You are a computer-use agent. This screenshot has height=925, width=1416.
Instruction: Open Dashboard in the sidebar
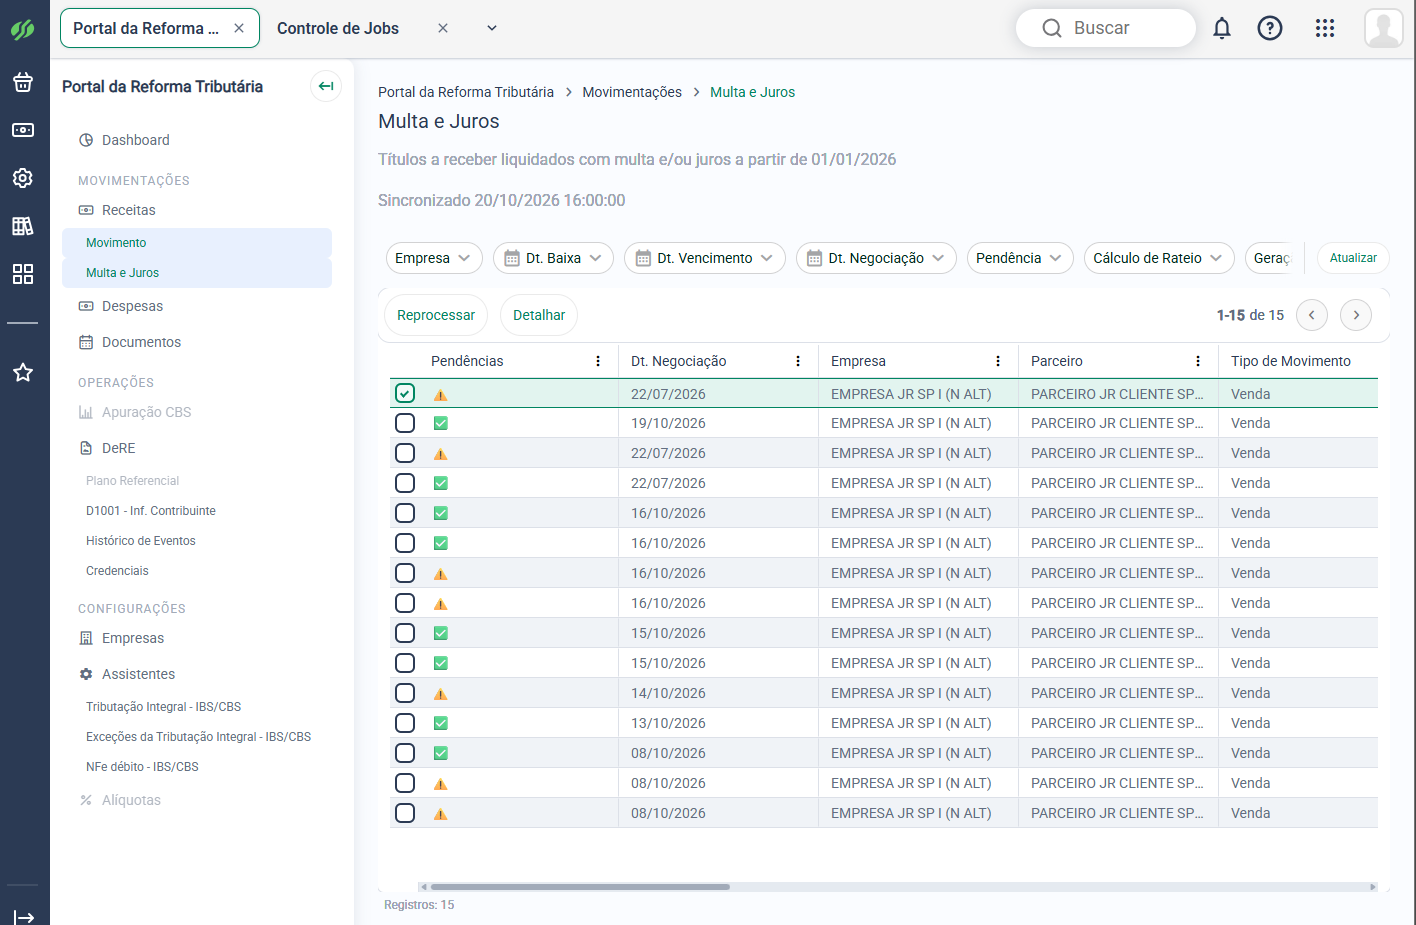click(x=136, y=140)
